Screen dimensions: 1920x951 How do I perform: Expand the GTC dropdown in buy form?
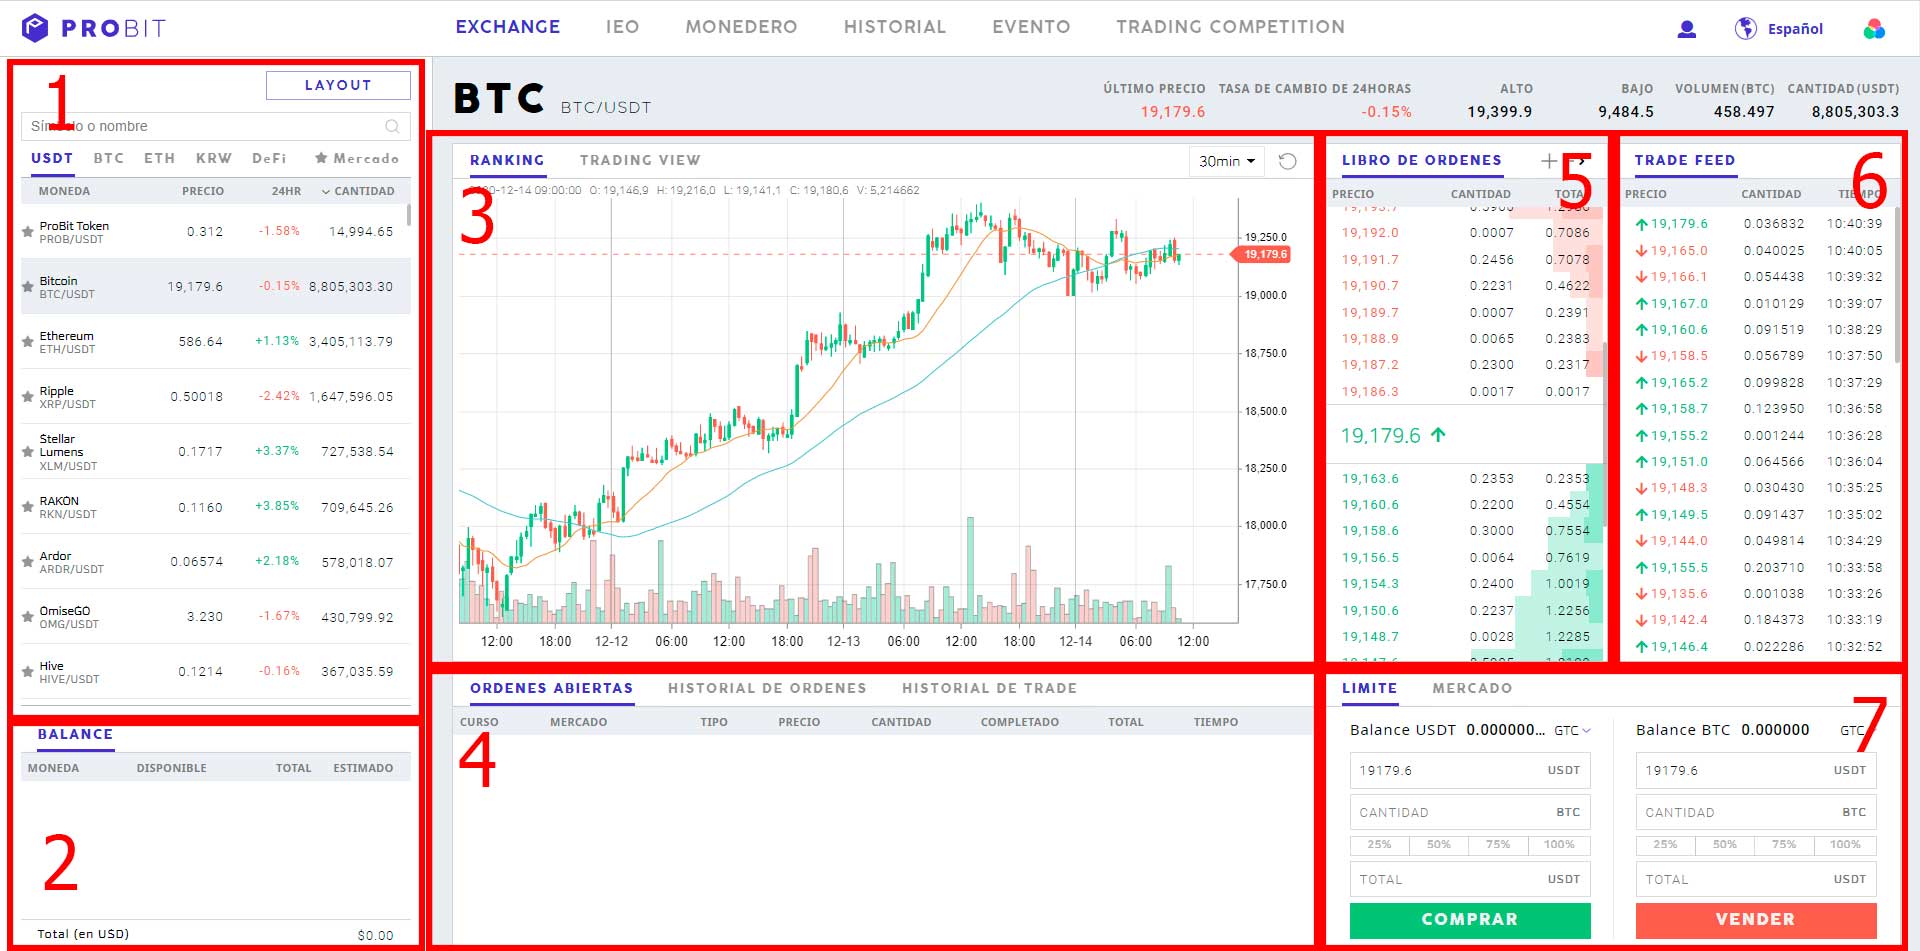(x=1572, y=731)
